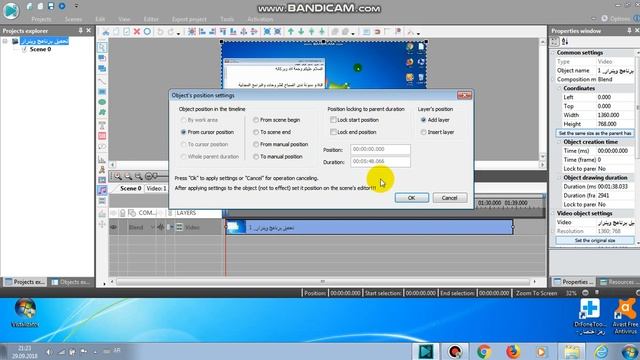This screenshot has height=360, width=640.
Task: Switch to the Scene 0 timeline tab
Action: click(131, 189)
